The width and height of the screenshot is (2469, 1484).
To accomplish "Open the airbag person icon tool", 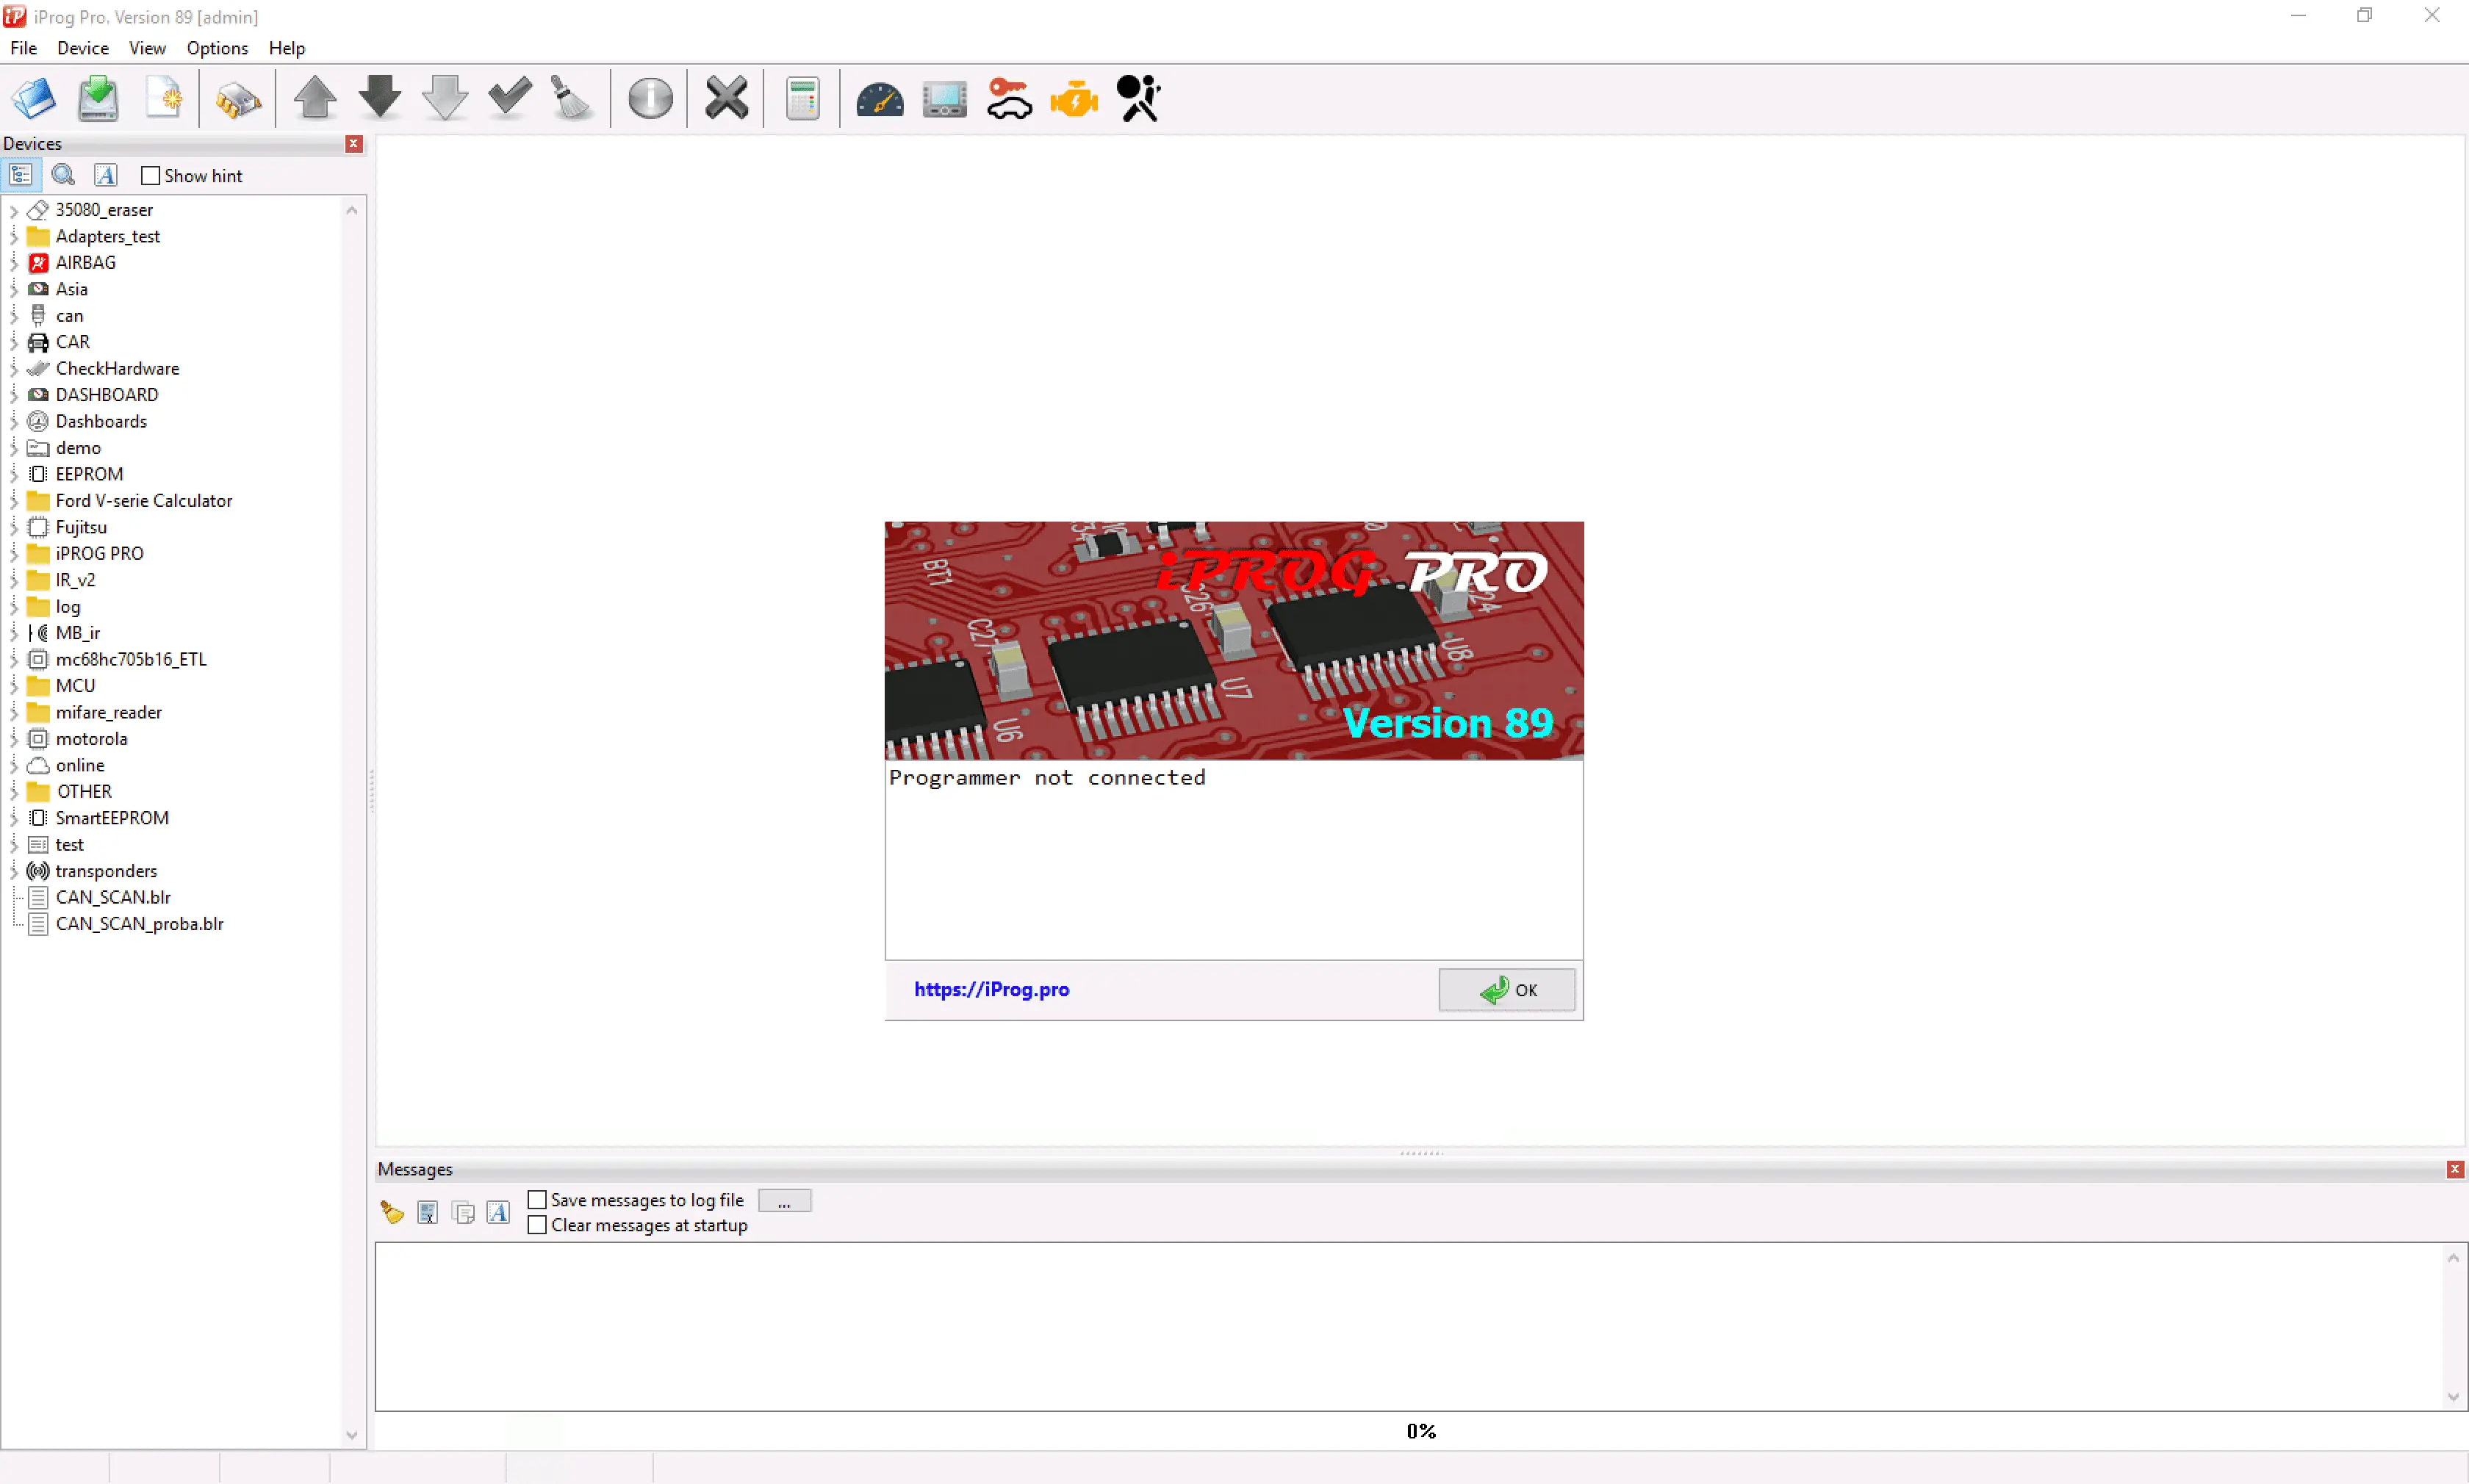I will click(x=1139, y=98).
